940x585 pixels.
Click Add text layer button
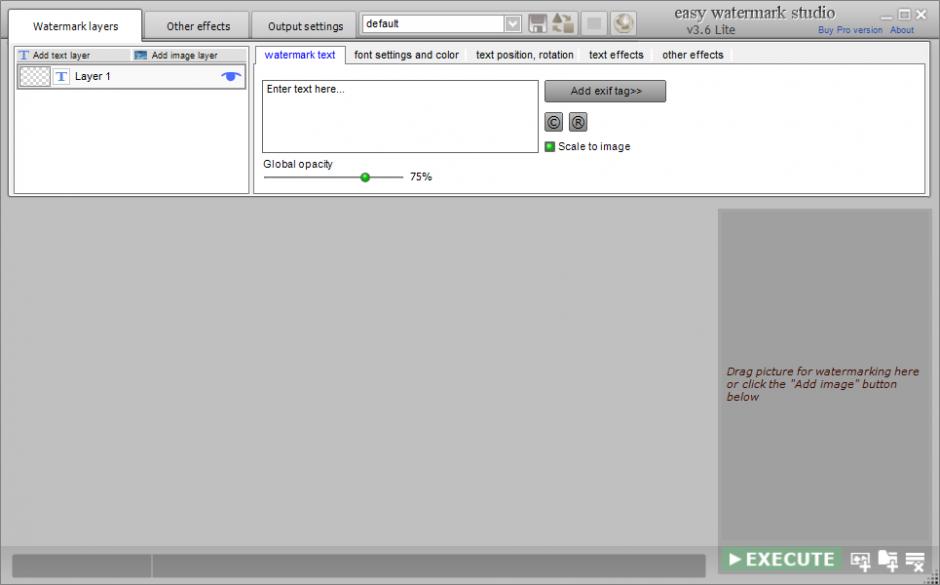click(x=55, y=55)
